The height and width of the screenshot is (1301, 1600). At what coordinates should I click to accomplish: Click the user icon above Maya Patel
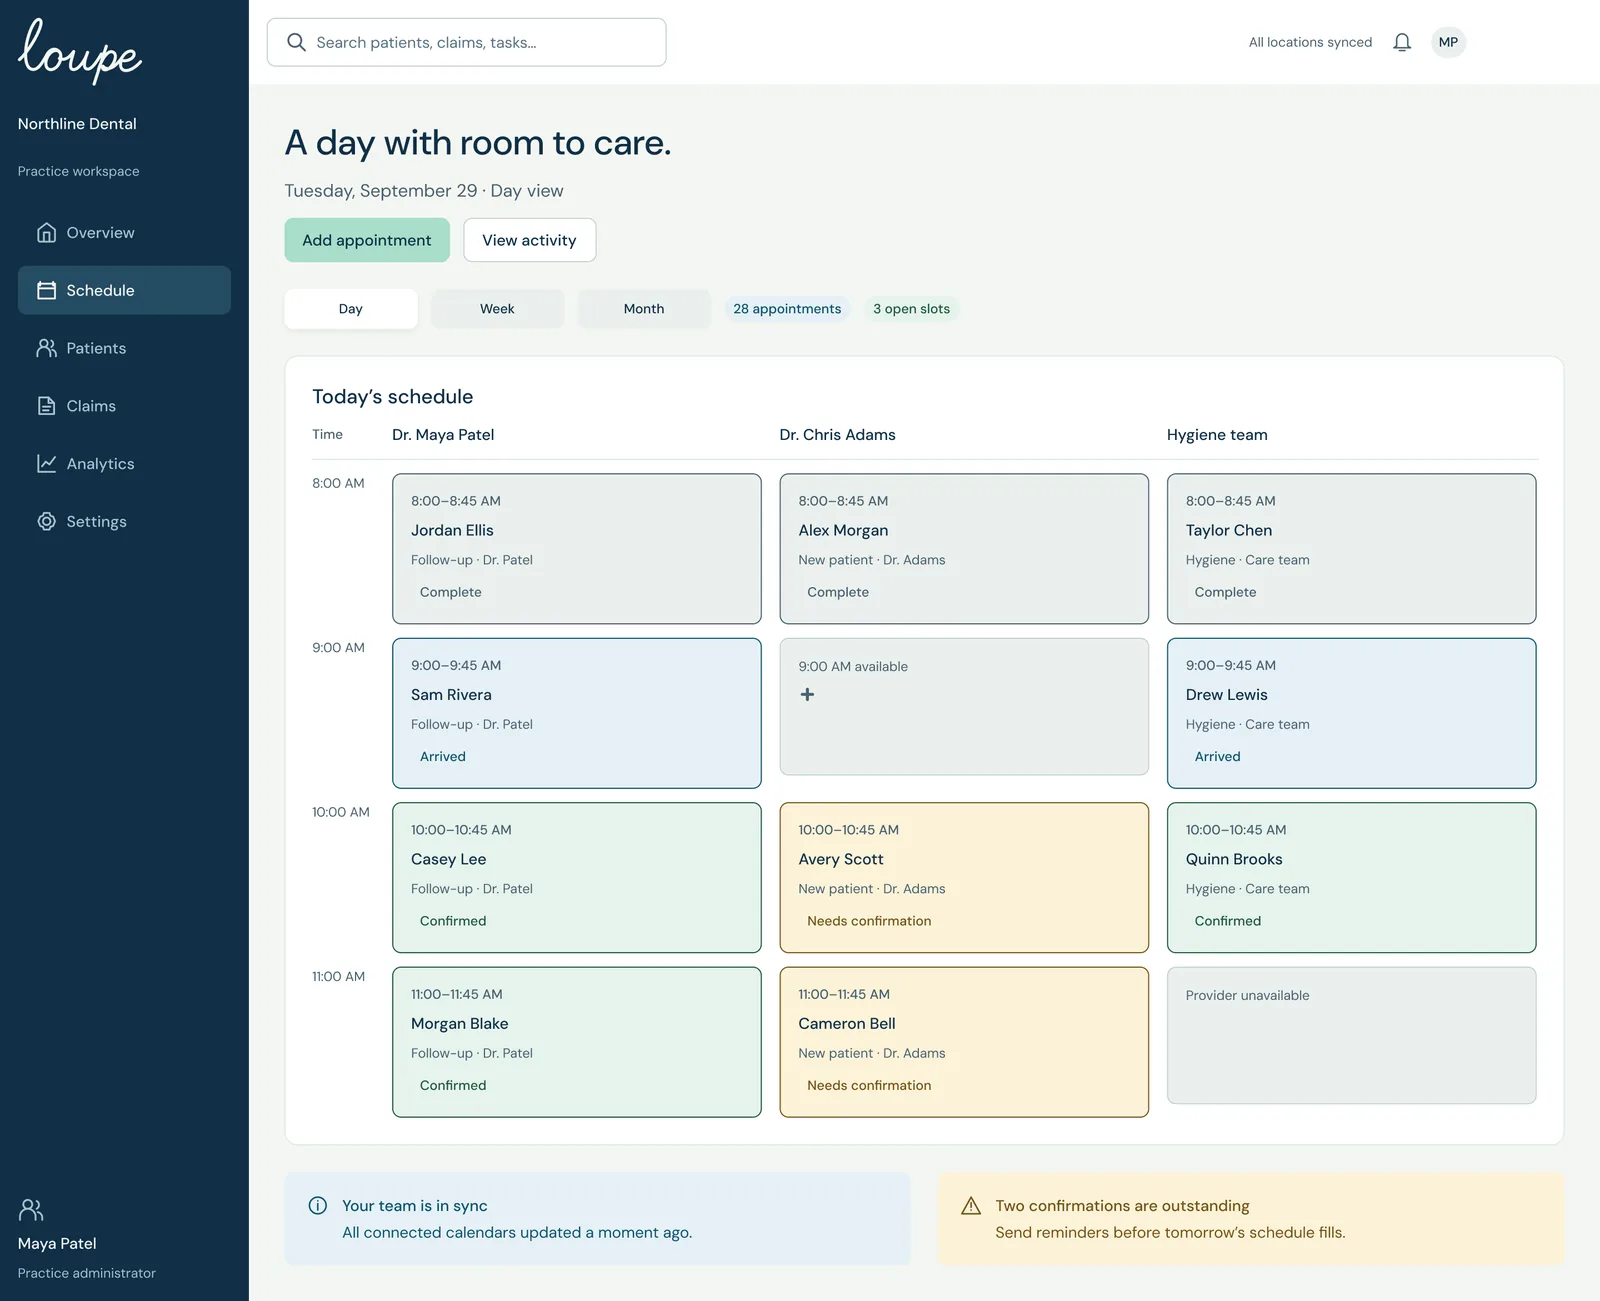pyautogui.click(x=31, y=1210)
